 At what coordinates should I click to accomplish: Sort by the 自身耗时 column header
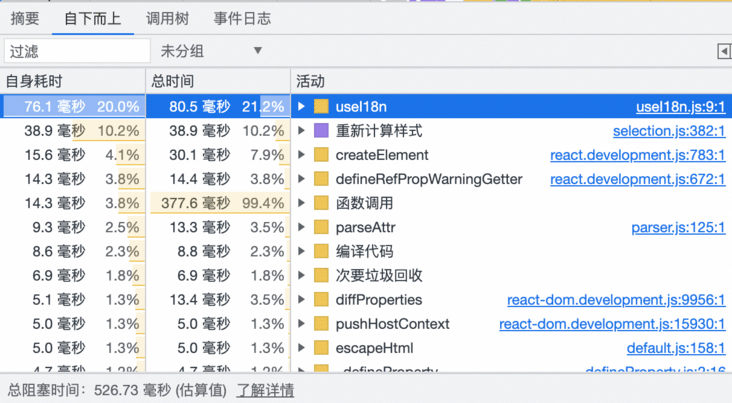(x=72, y=81)
